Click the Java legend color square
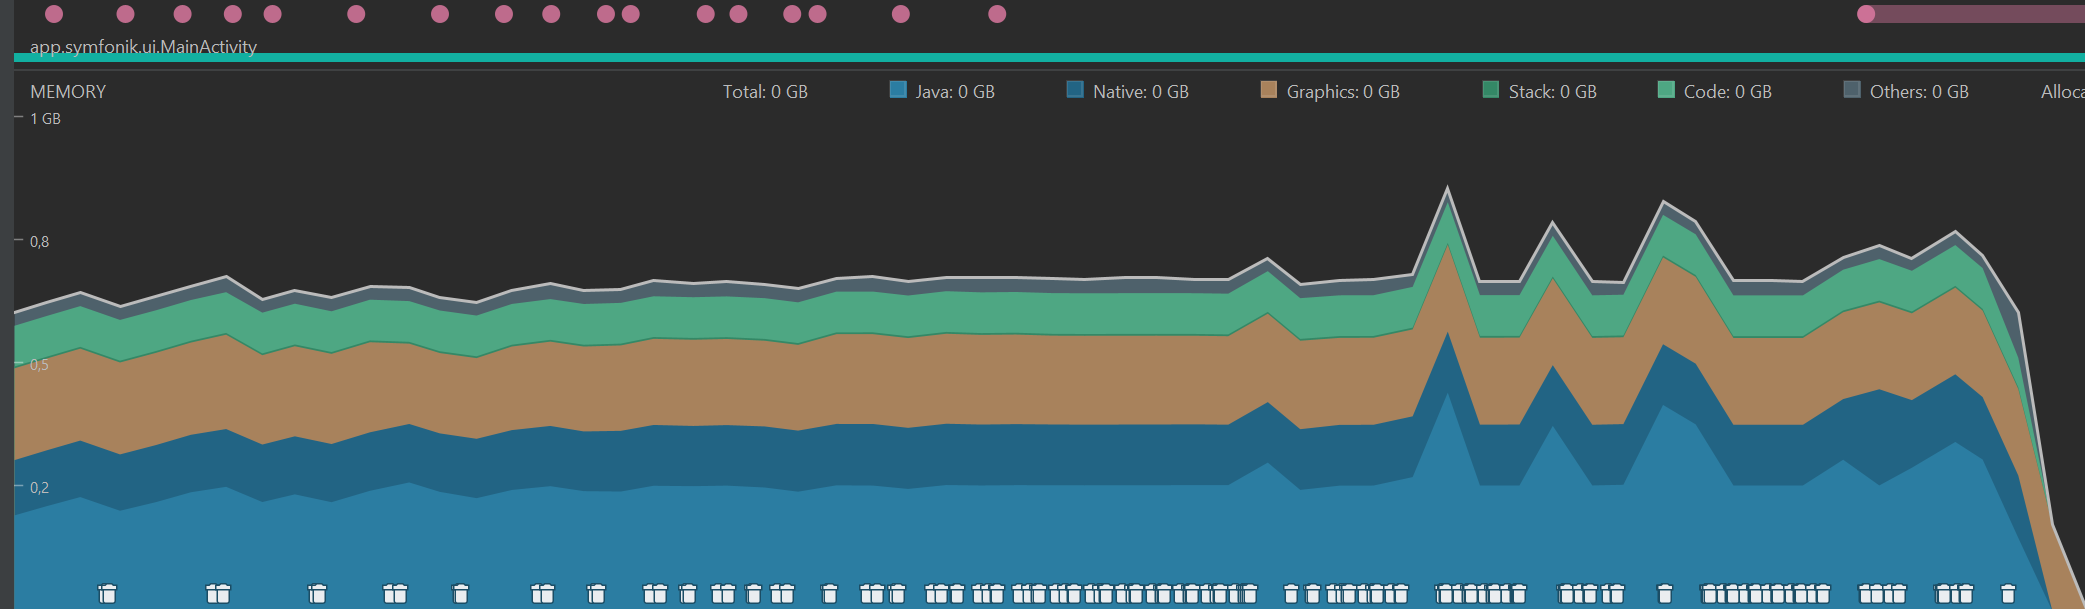Image resolution: width=2085 pixels, height=609 pixels. coord(898,90)
